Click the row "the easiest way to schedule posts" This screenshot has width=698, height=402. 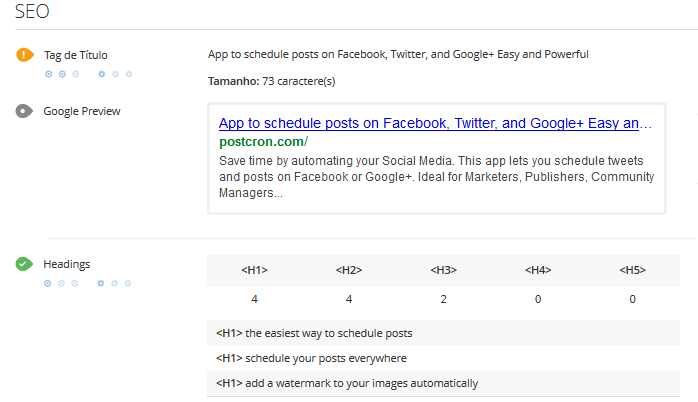coord(314,333)
